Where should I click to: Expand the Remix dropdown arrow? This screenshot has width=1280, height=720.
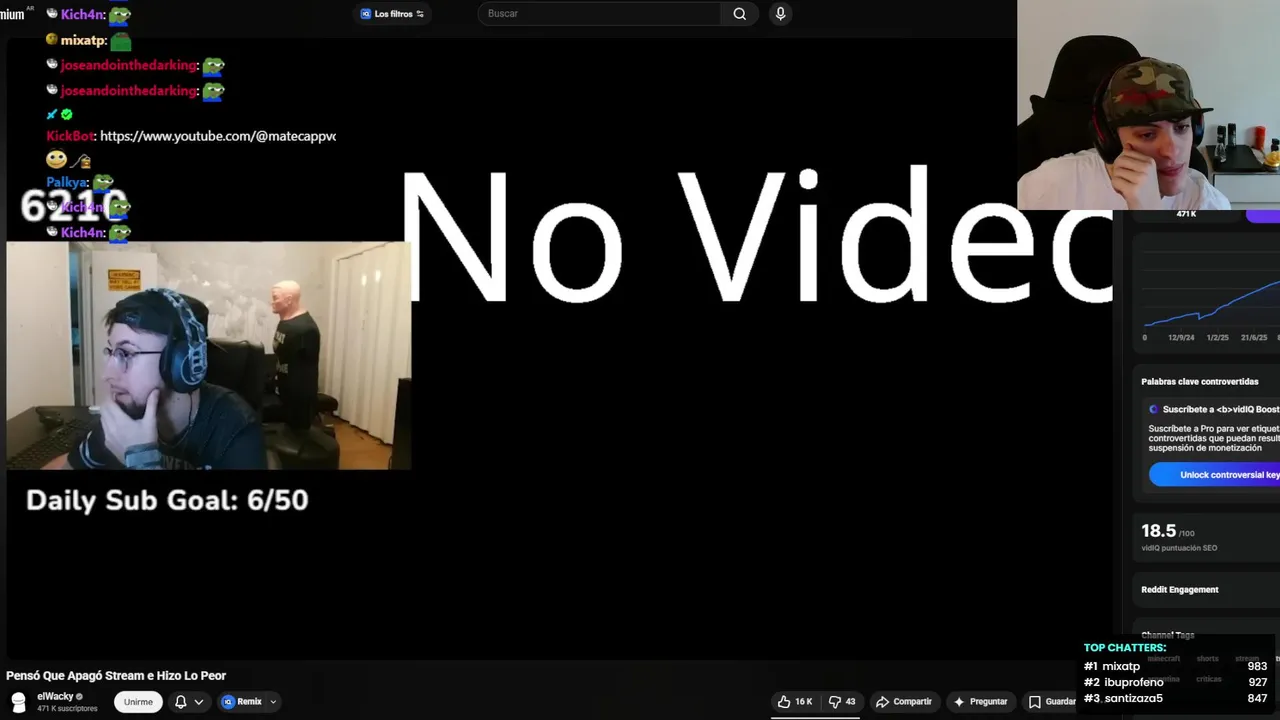coord(273,702)
